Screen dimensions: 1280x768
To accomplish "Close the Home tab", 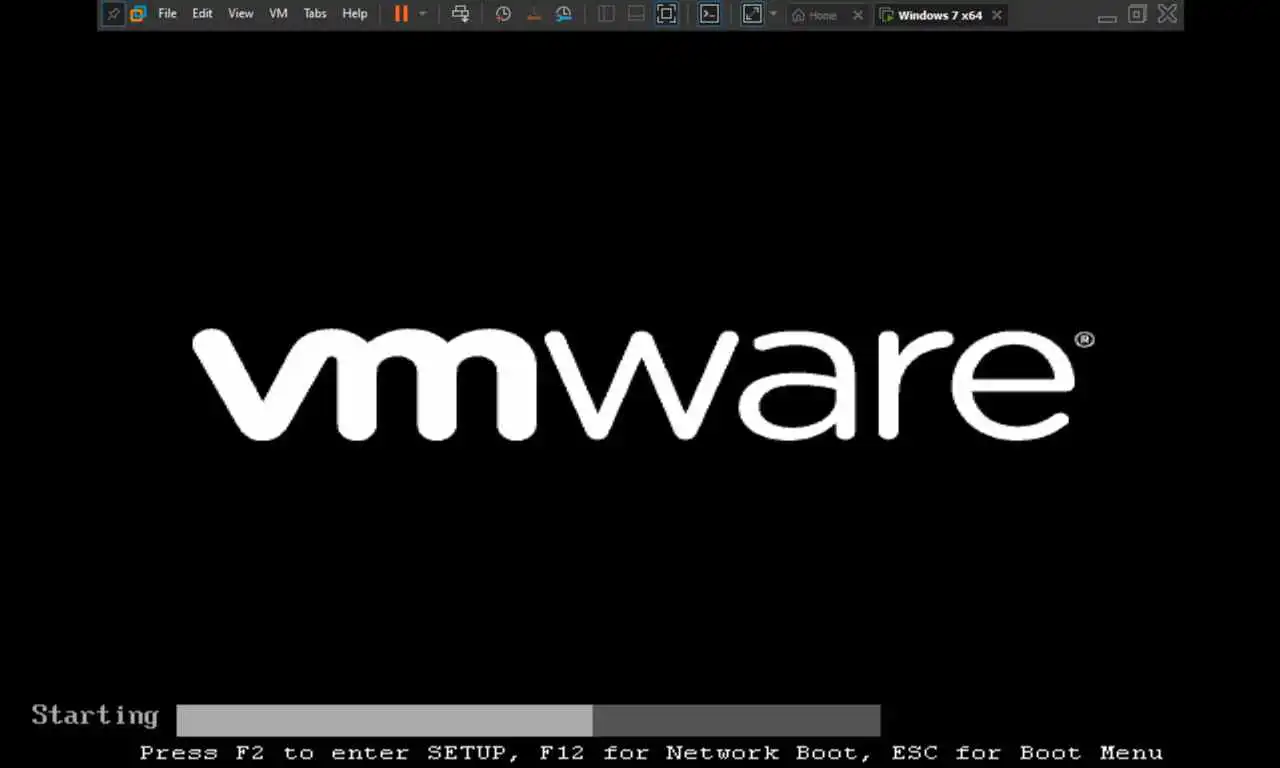I will 857,15.
